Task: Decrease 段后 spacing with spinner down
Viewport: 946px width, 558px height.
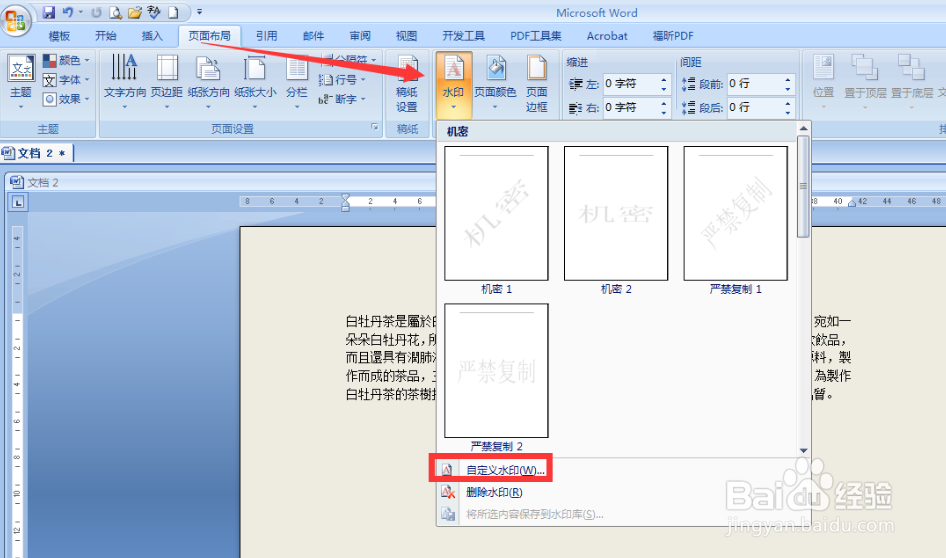Action: click(x=788, y=112)
